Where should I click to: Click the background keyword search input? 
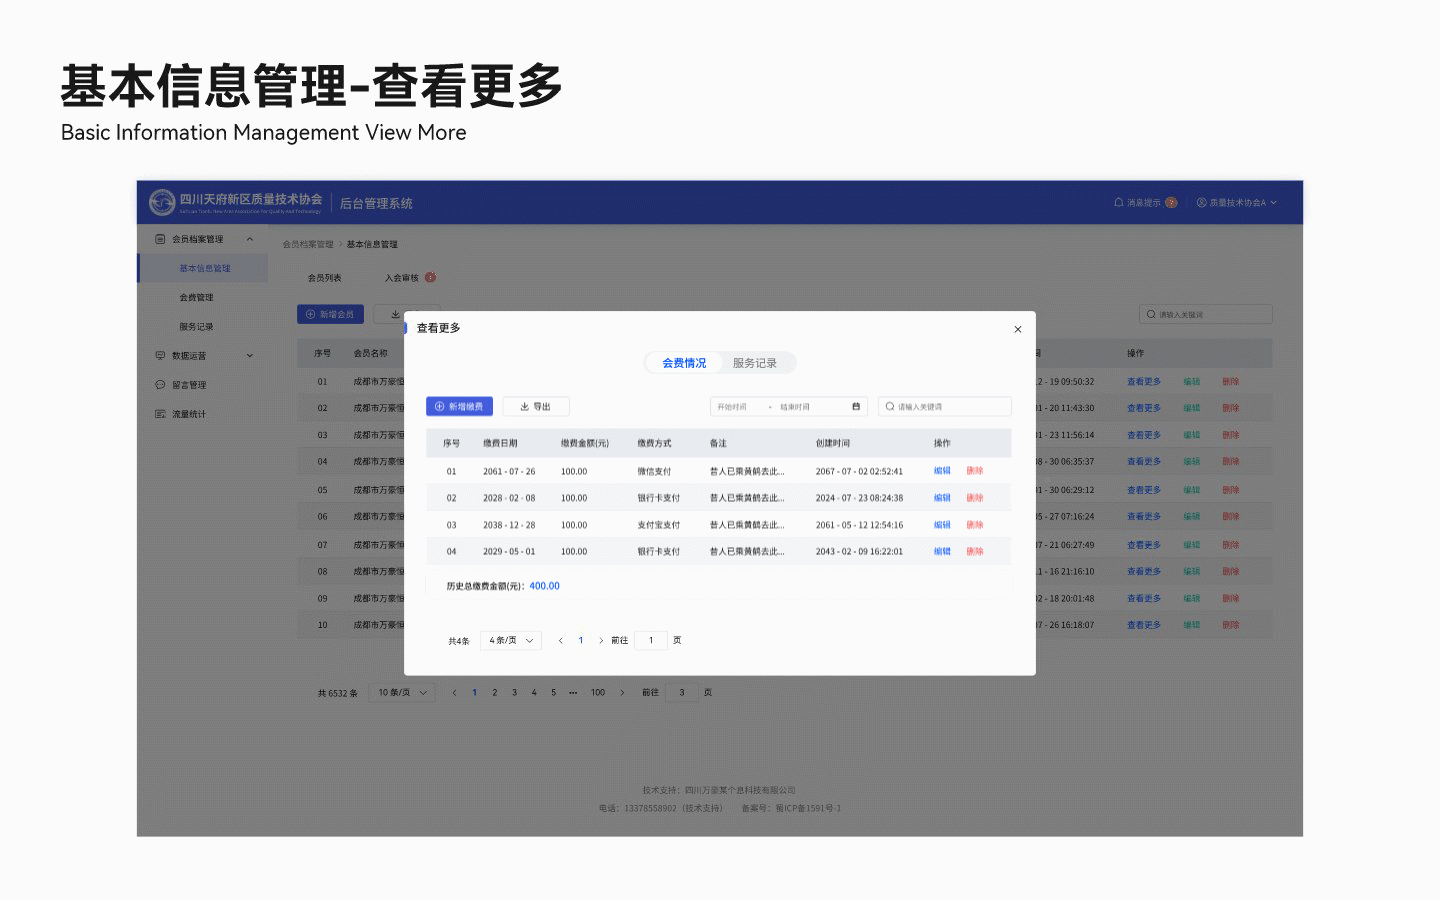point(1206,314)
